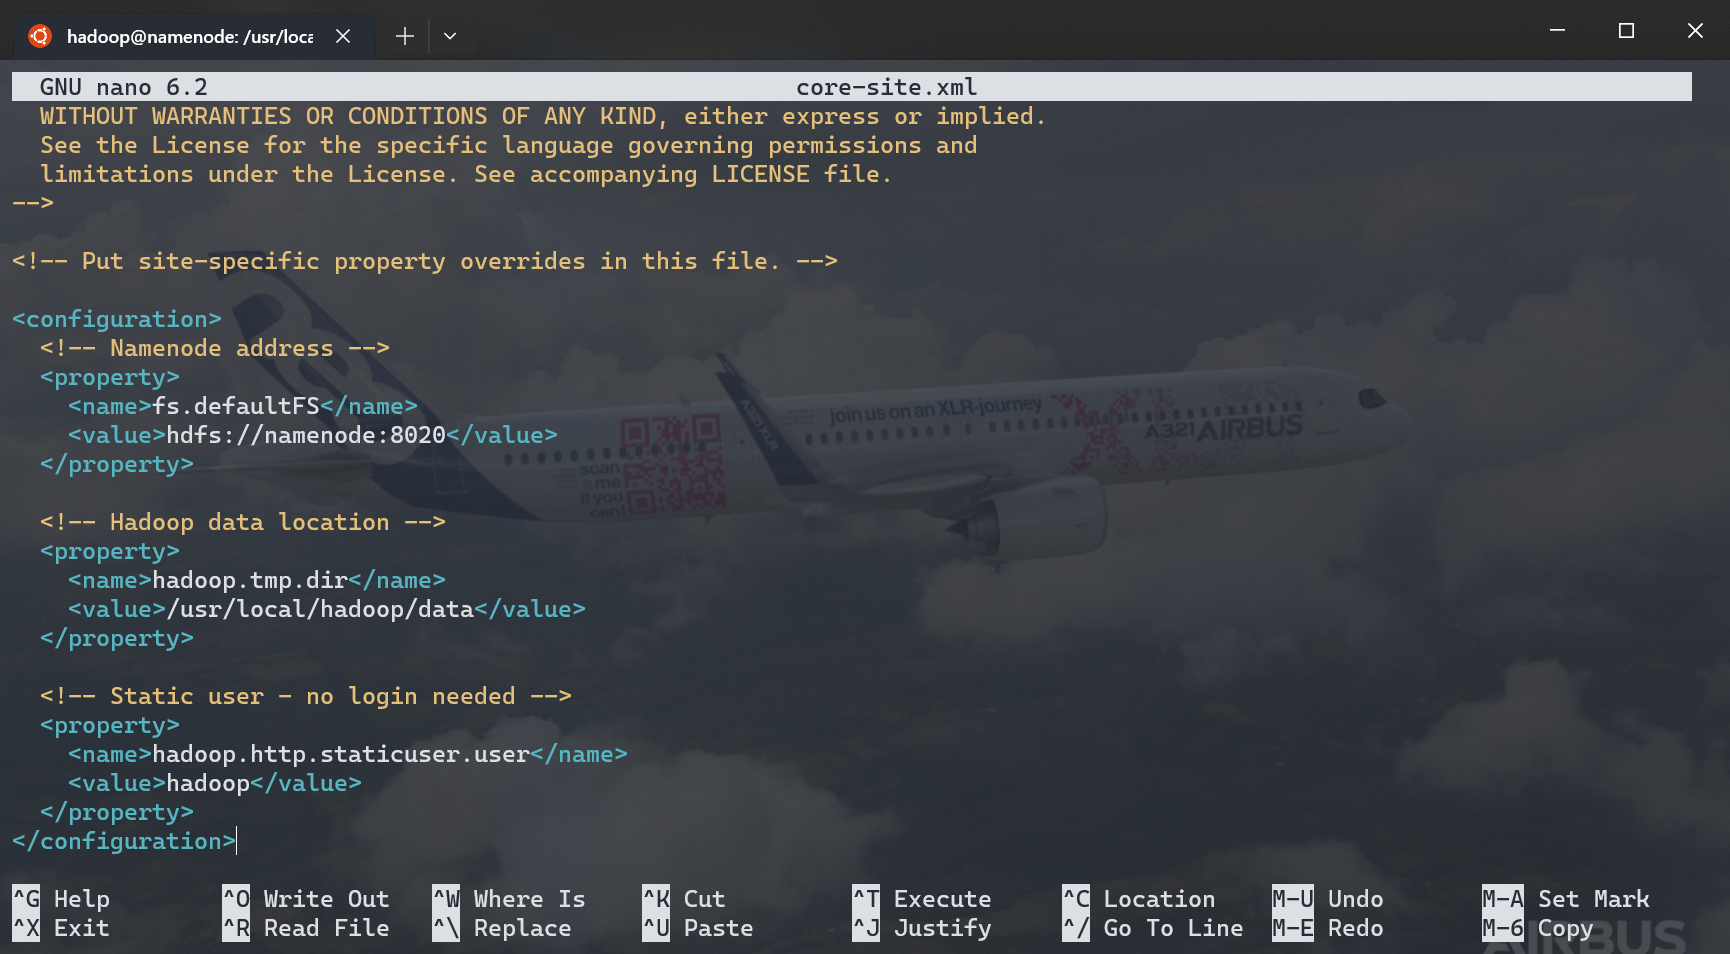Expand the terminal profiles dropdown chevron

pyautogui.click(x=450, y=36)
